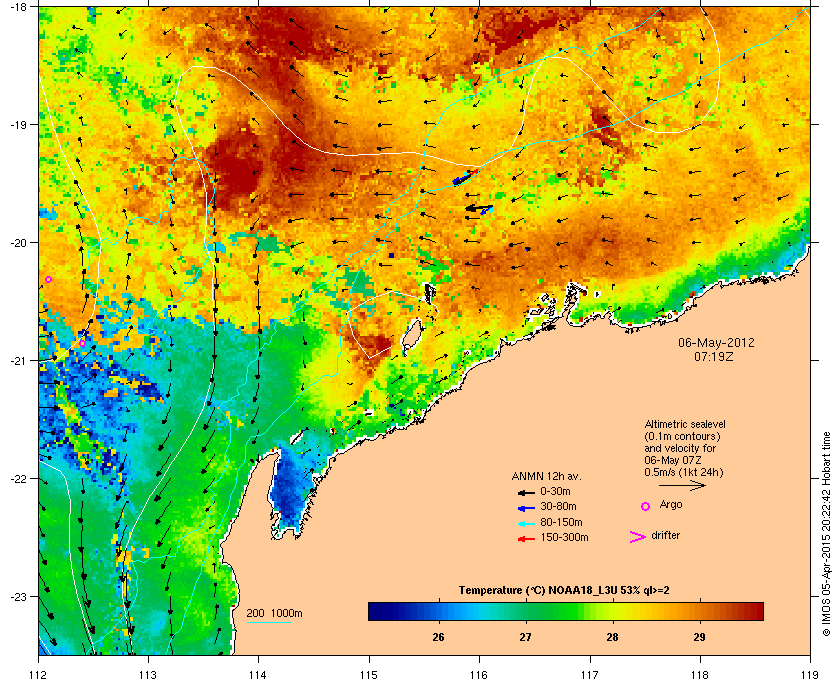The width and height of the screenshot is (840, 680).
Task: Click the '30-80m' legend text
Action: pyautogui.click(x=558, y=506)
